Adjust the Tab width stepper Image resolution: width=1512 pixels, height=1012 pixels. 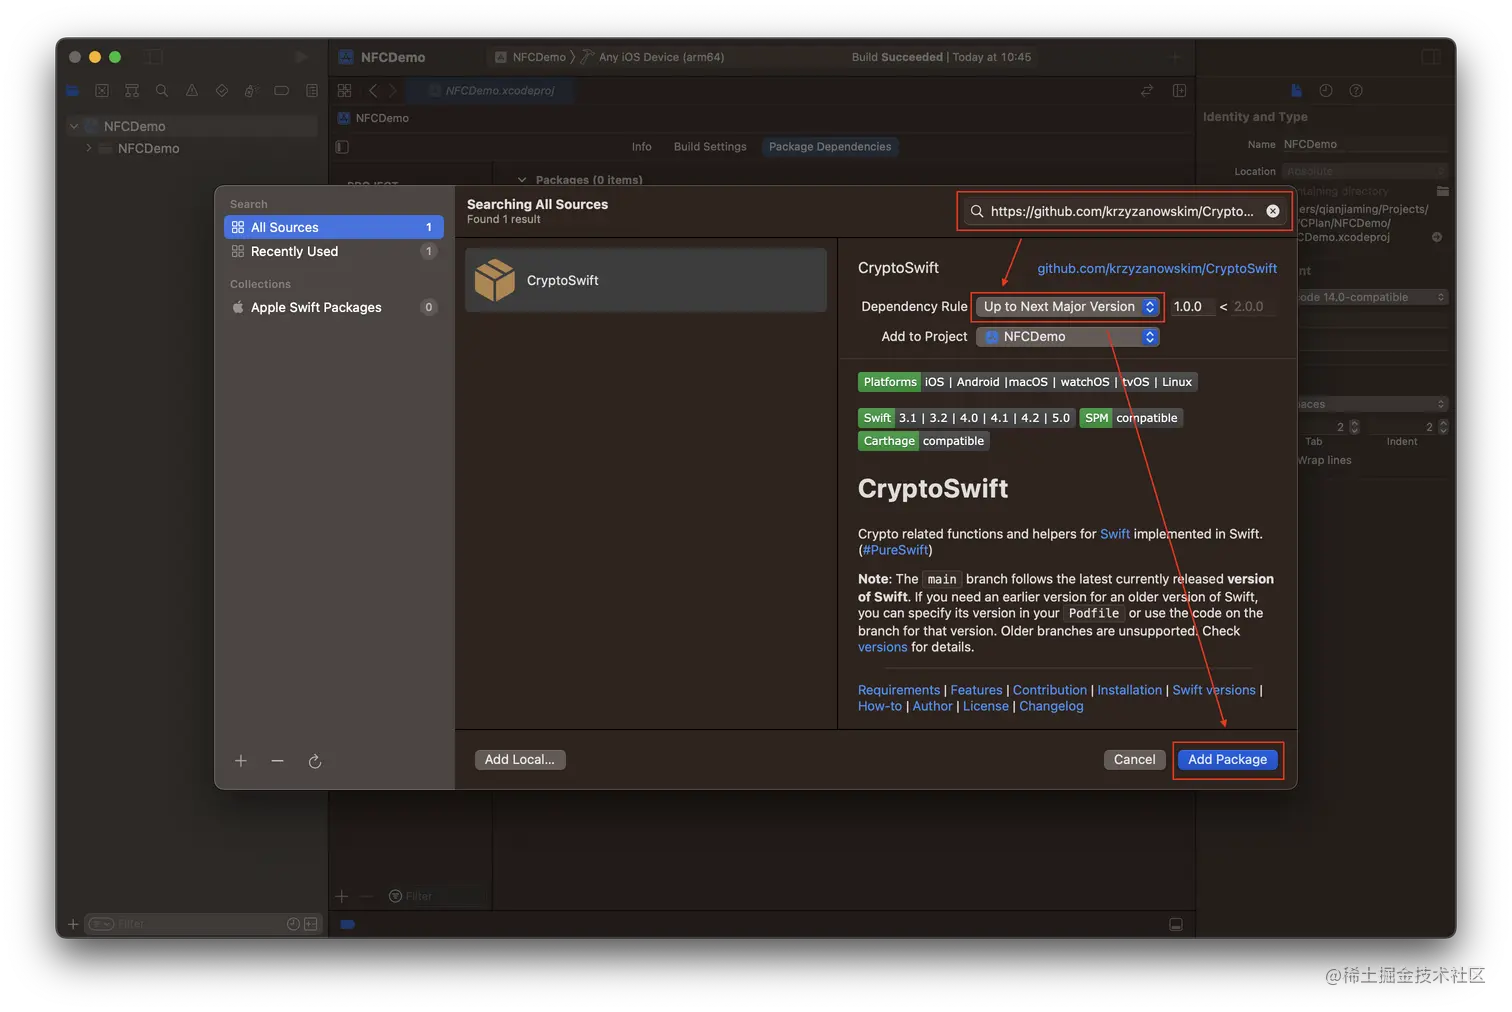coord(1354,427)
